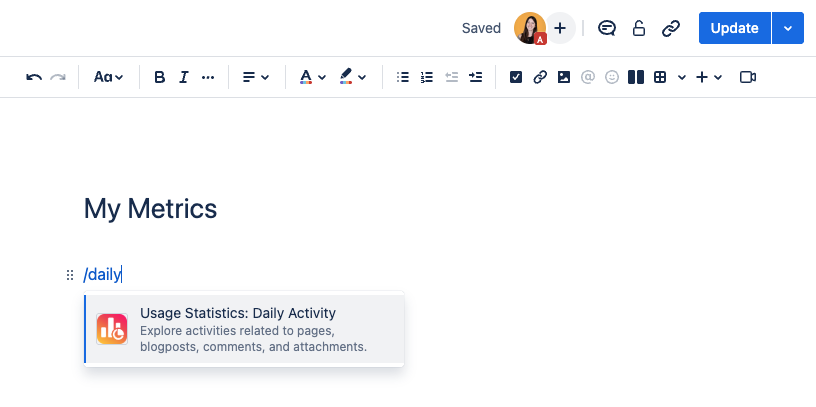The image size is (816, 407).
Task: Toggle bold formatting
Action: [x=159, y=77]
